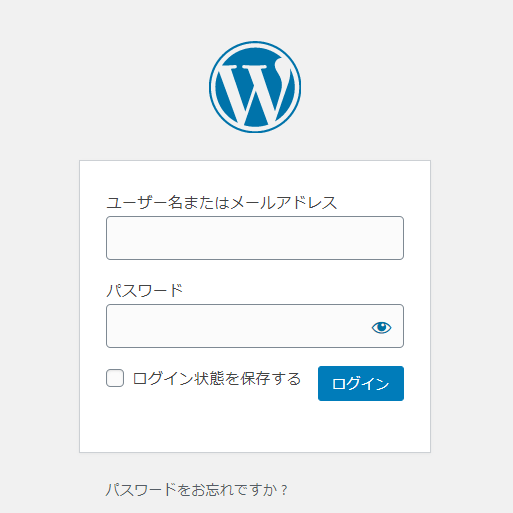Click the ログイン状態を保存する label text
Screen dimensions: 513x513
[x=217, y=379]
